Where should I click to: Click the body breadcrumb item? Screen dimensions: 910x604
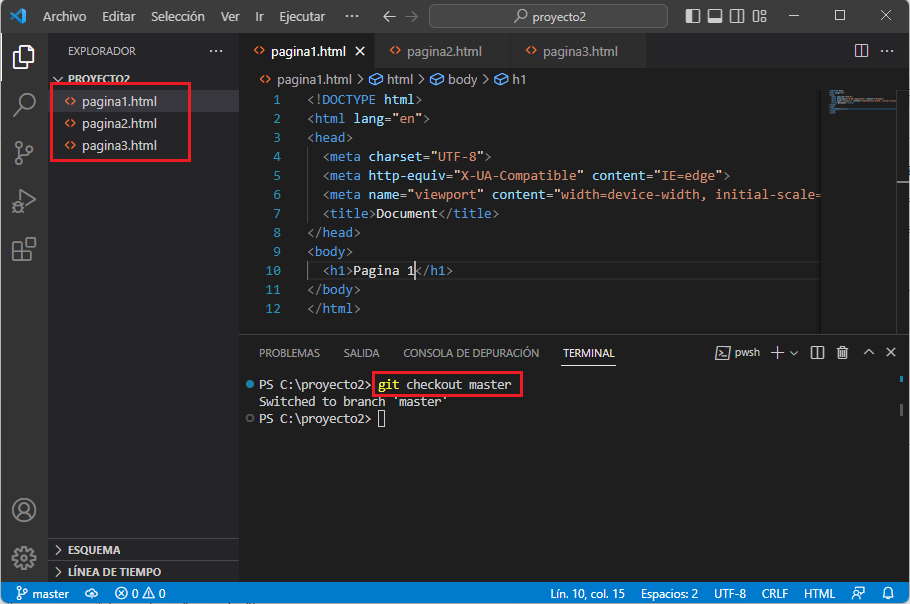[x=453, y=79]
